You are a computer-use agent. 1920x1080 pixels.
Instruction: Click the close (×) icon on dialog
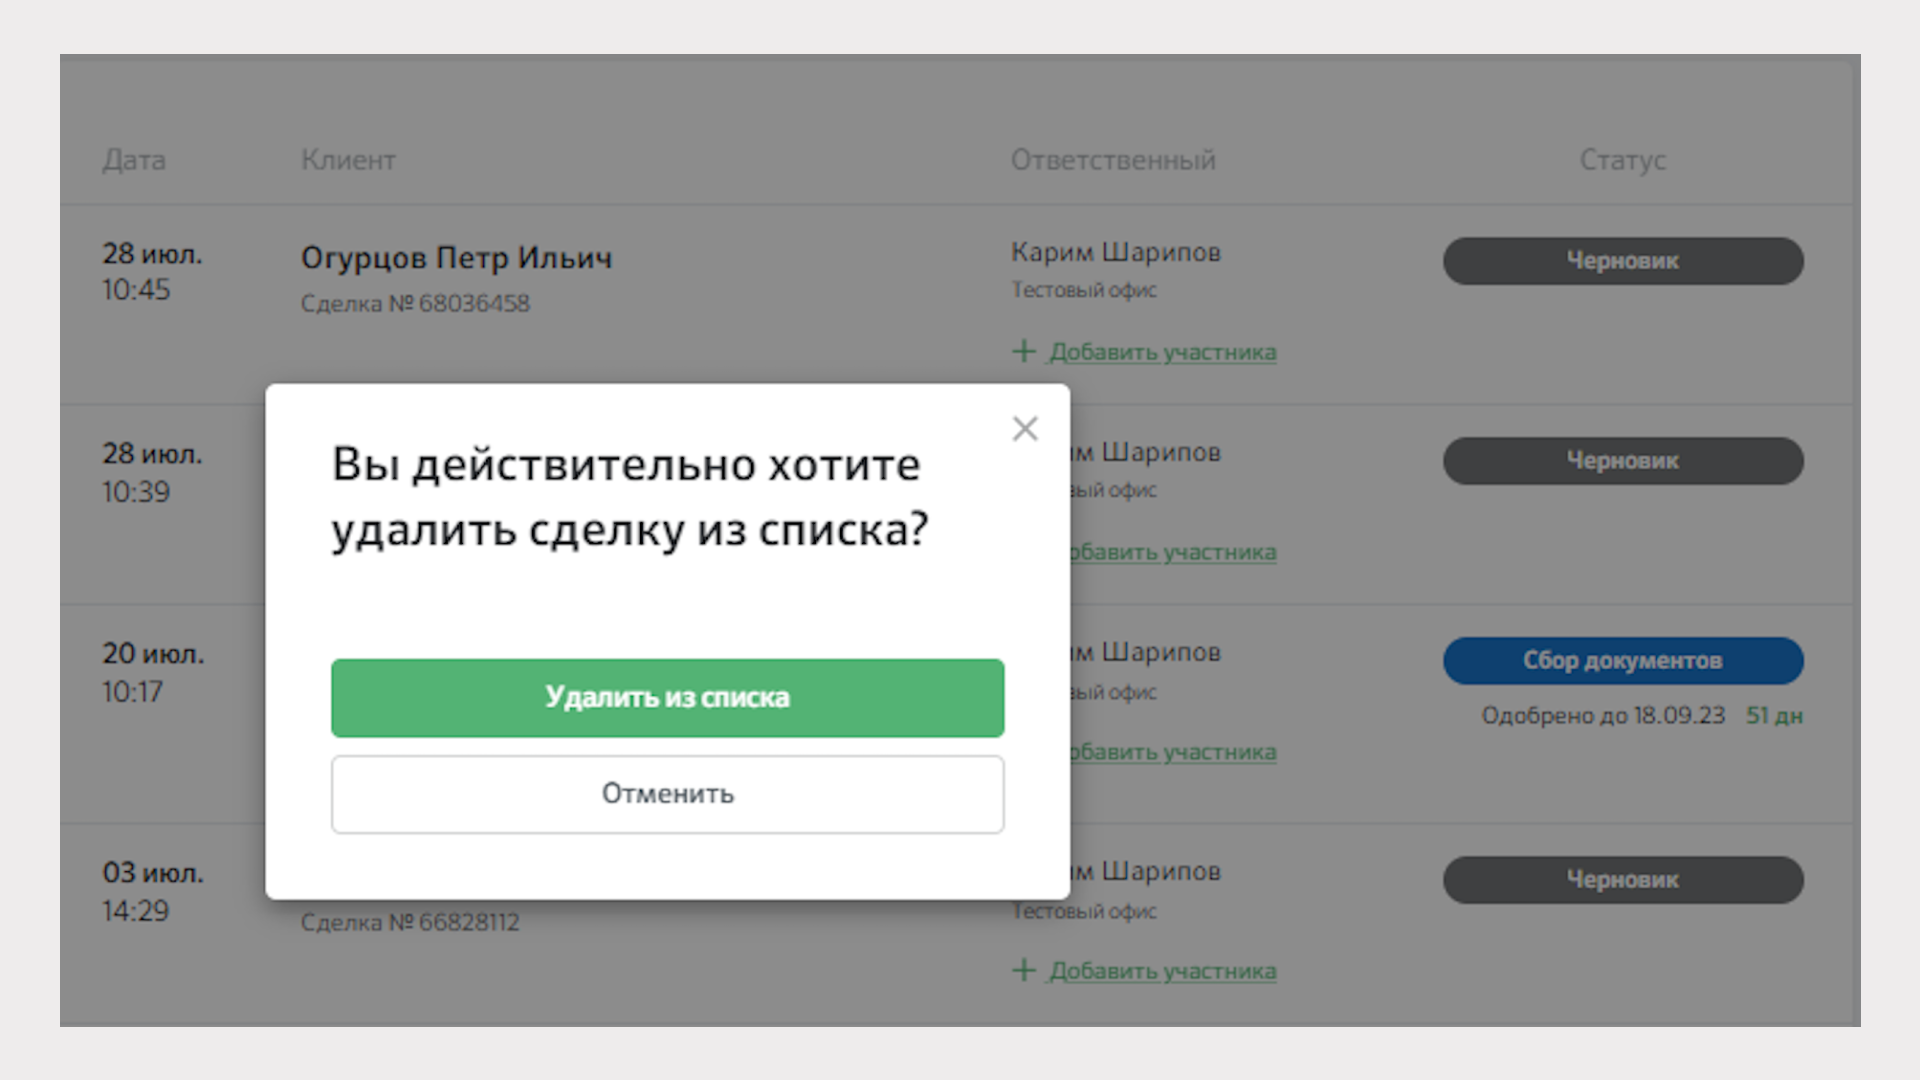click(x=1025, y=429)
